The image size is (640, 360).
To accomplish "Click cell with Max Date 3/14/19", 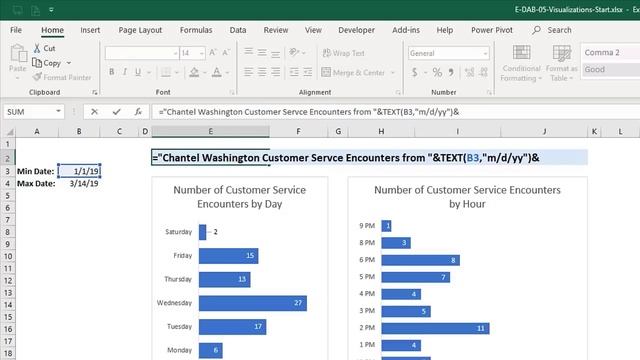I will [79, 183].
